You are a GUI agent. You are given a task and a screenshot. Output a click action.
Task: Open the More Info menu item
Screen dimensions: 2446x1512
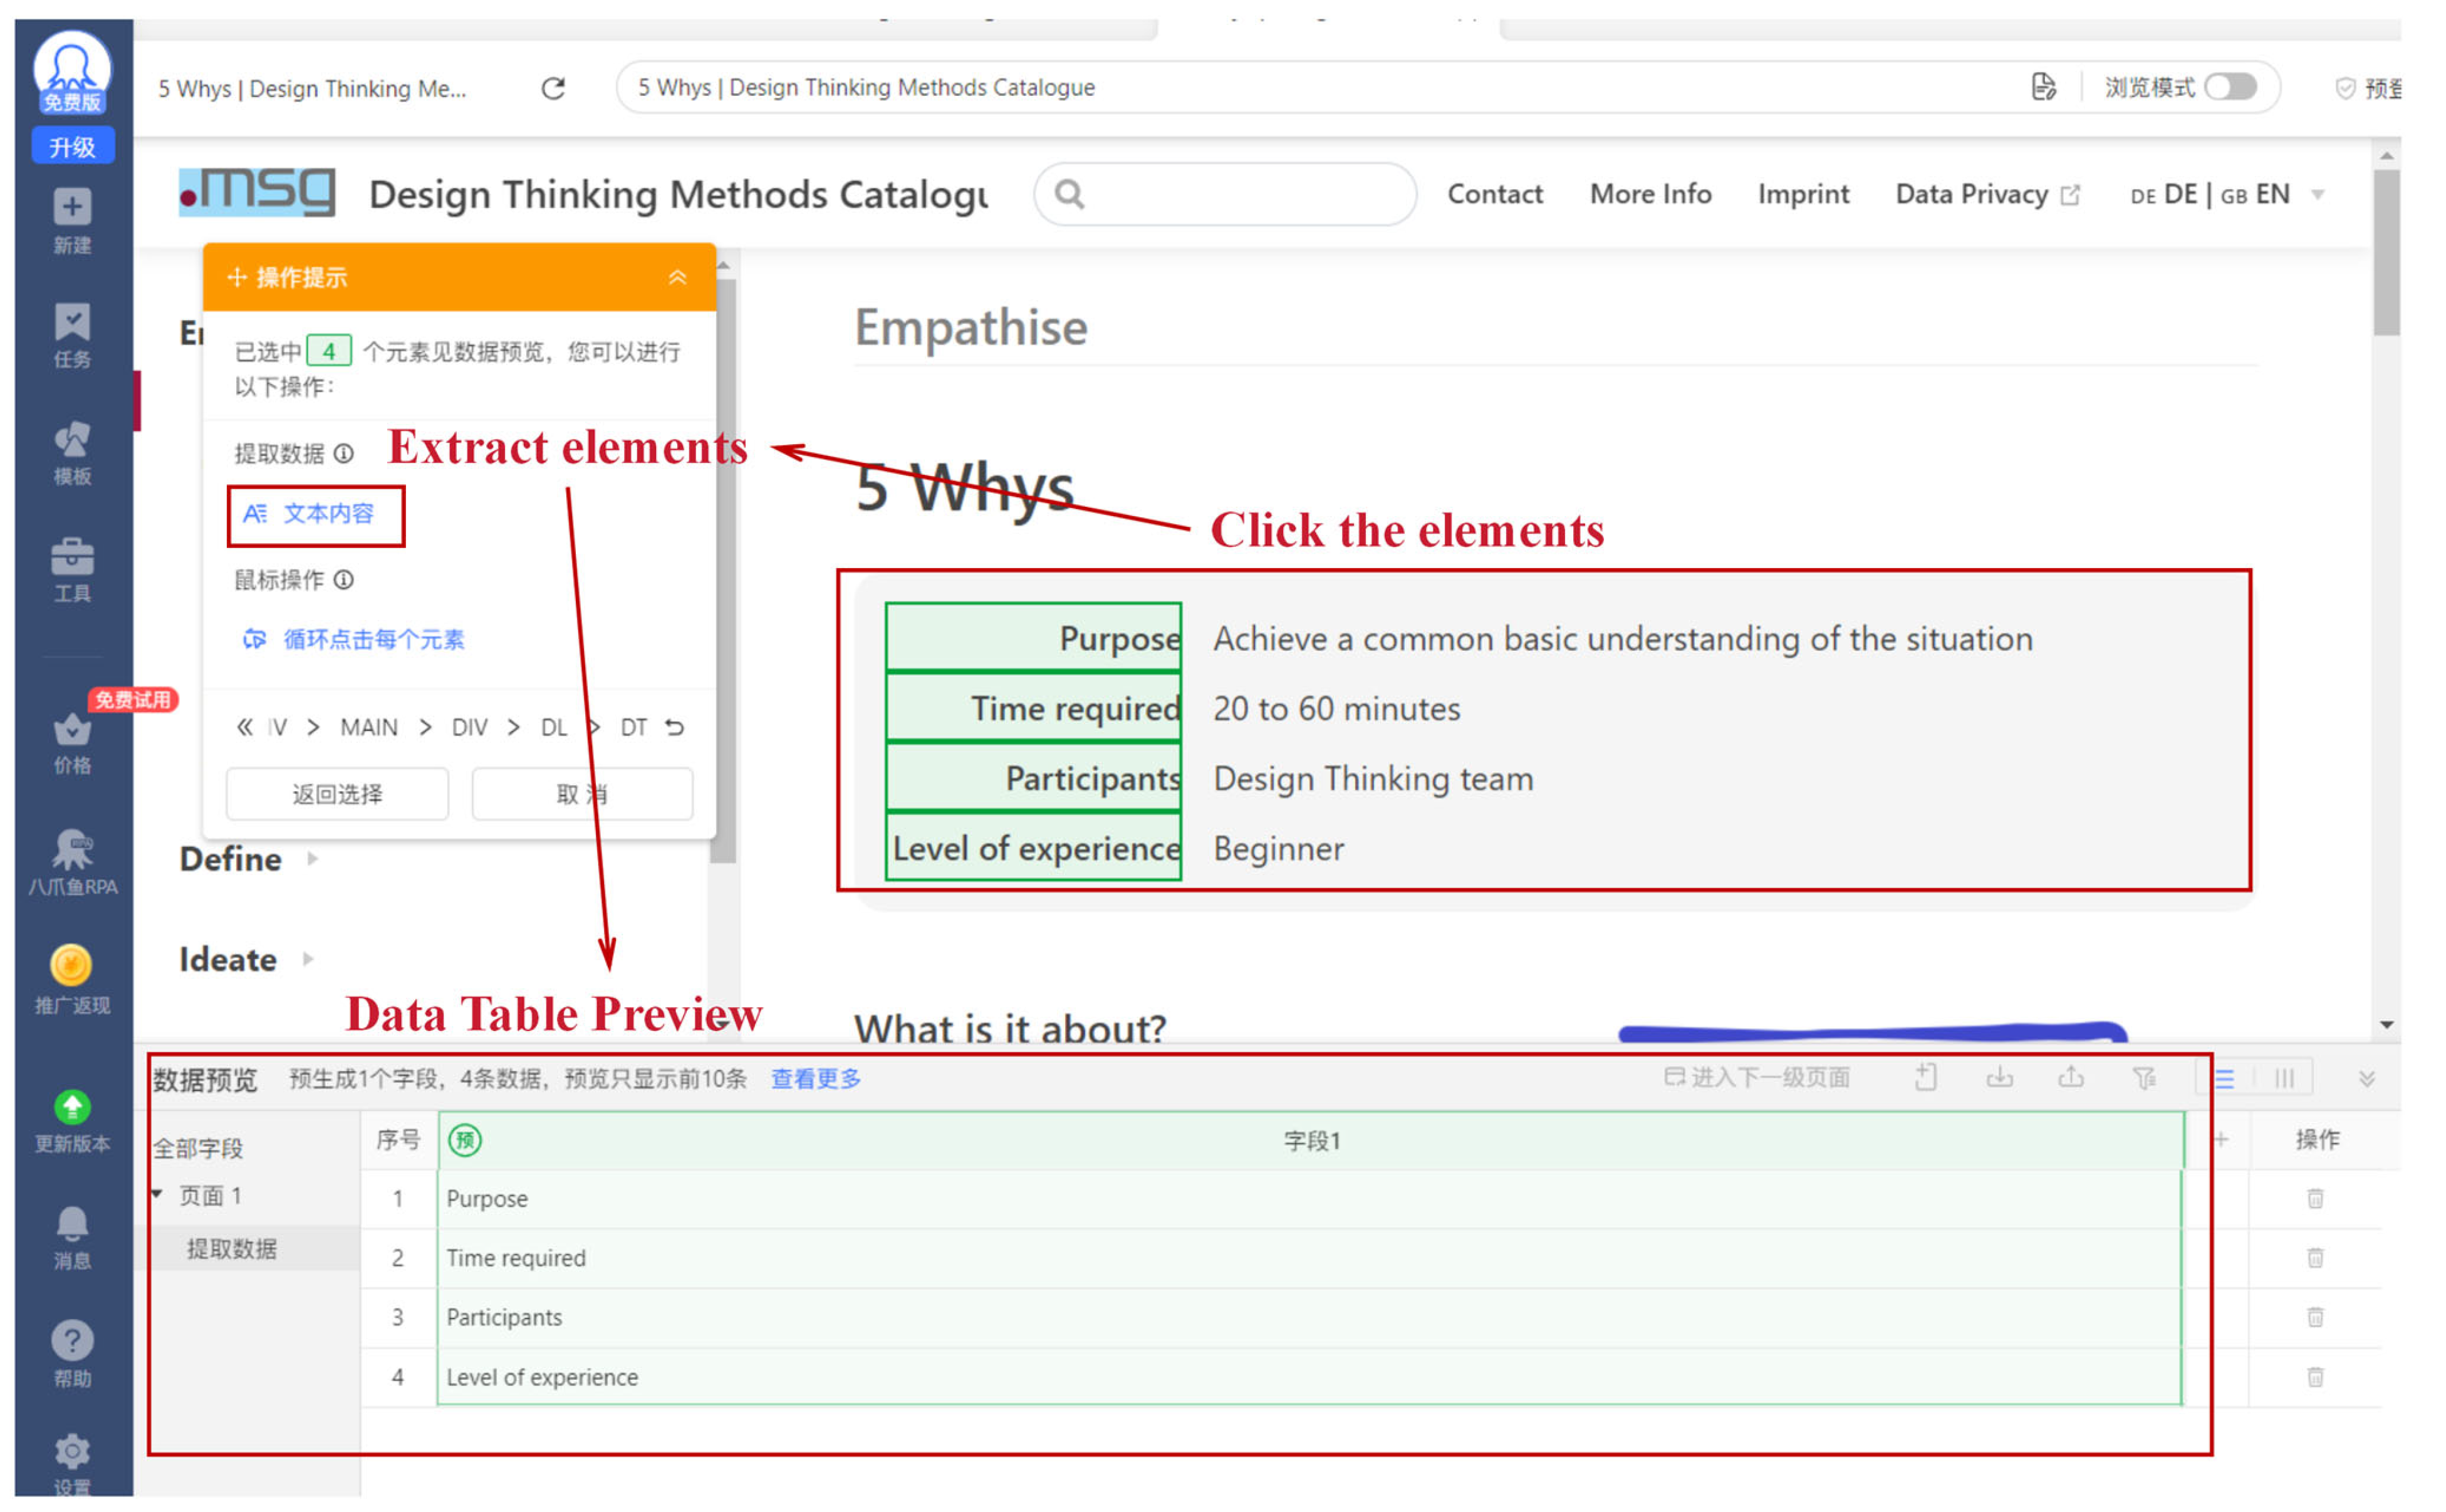[x=1650, y=194]
